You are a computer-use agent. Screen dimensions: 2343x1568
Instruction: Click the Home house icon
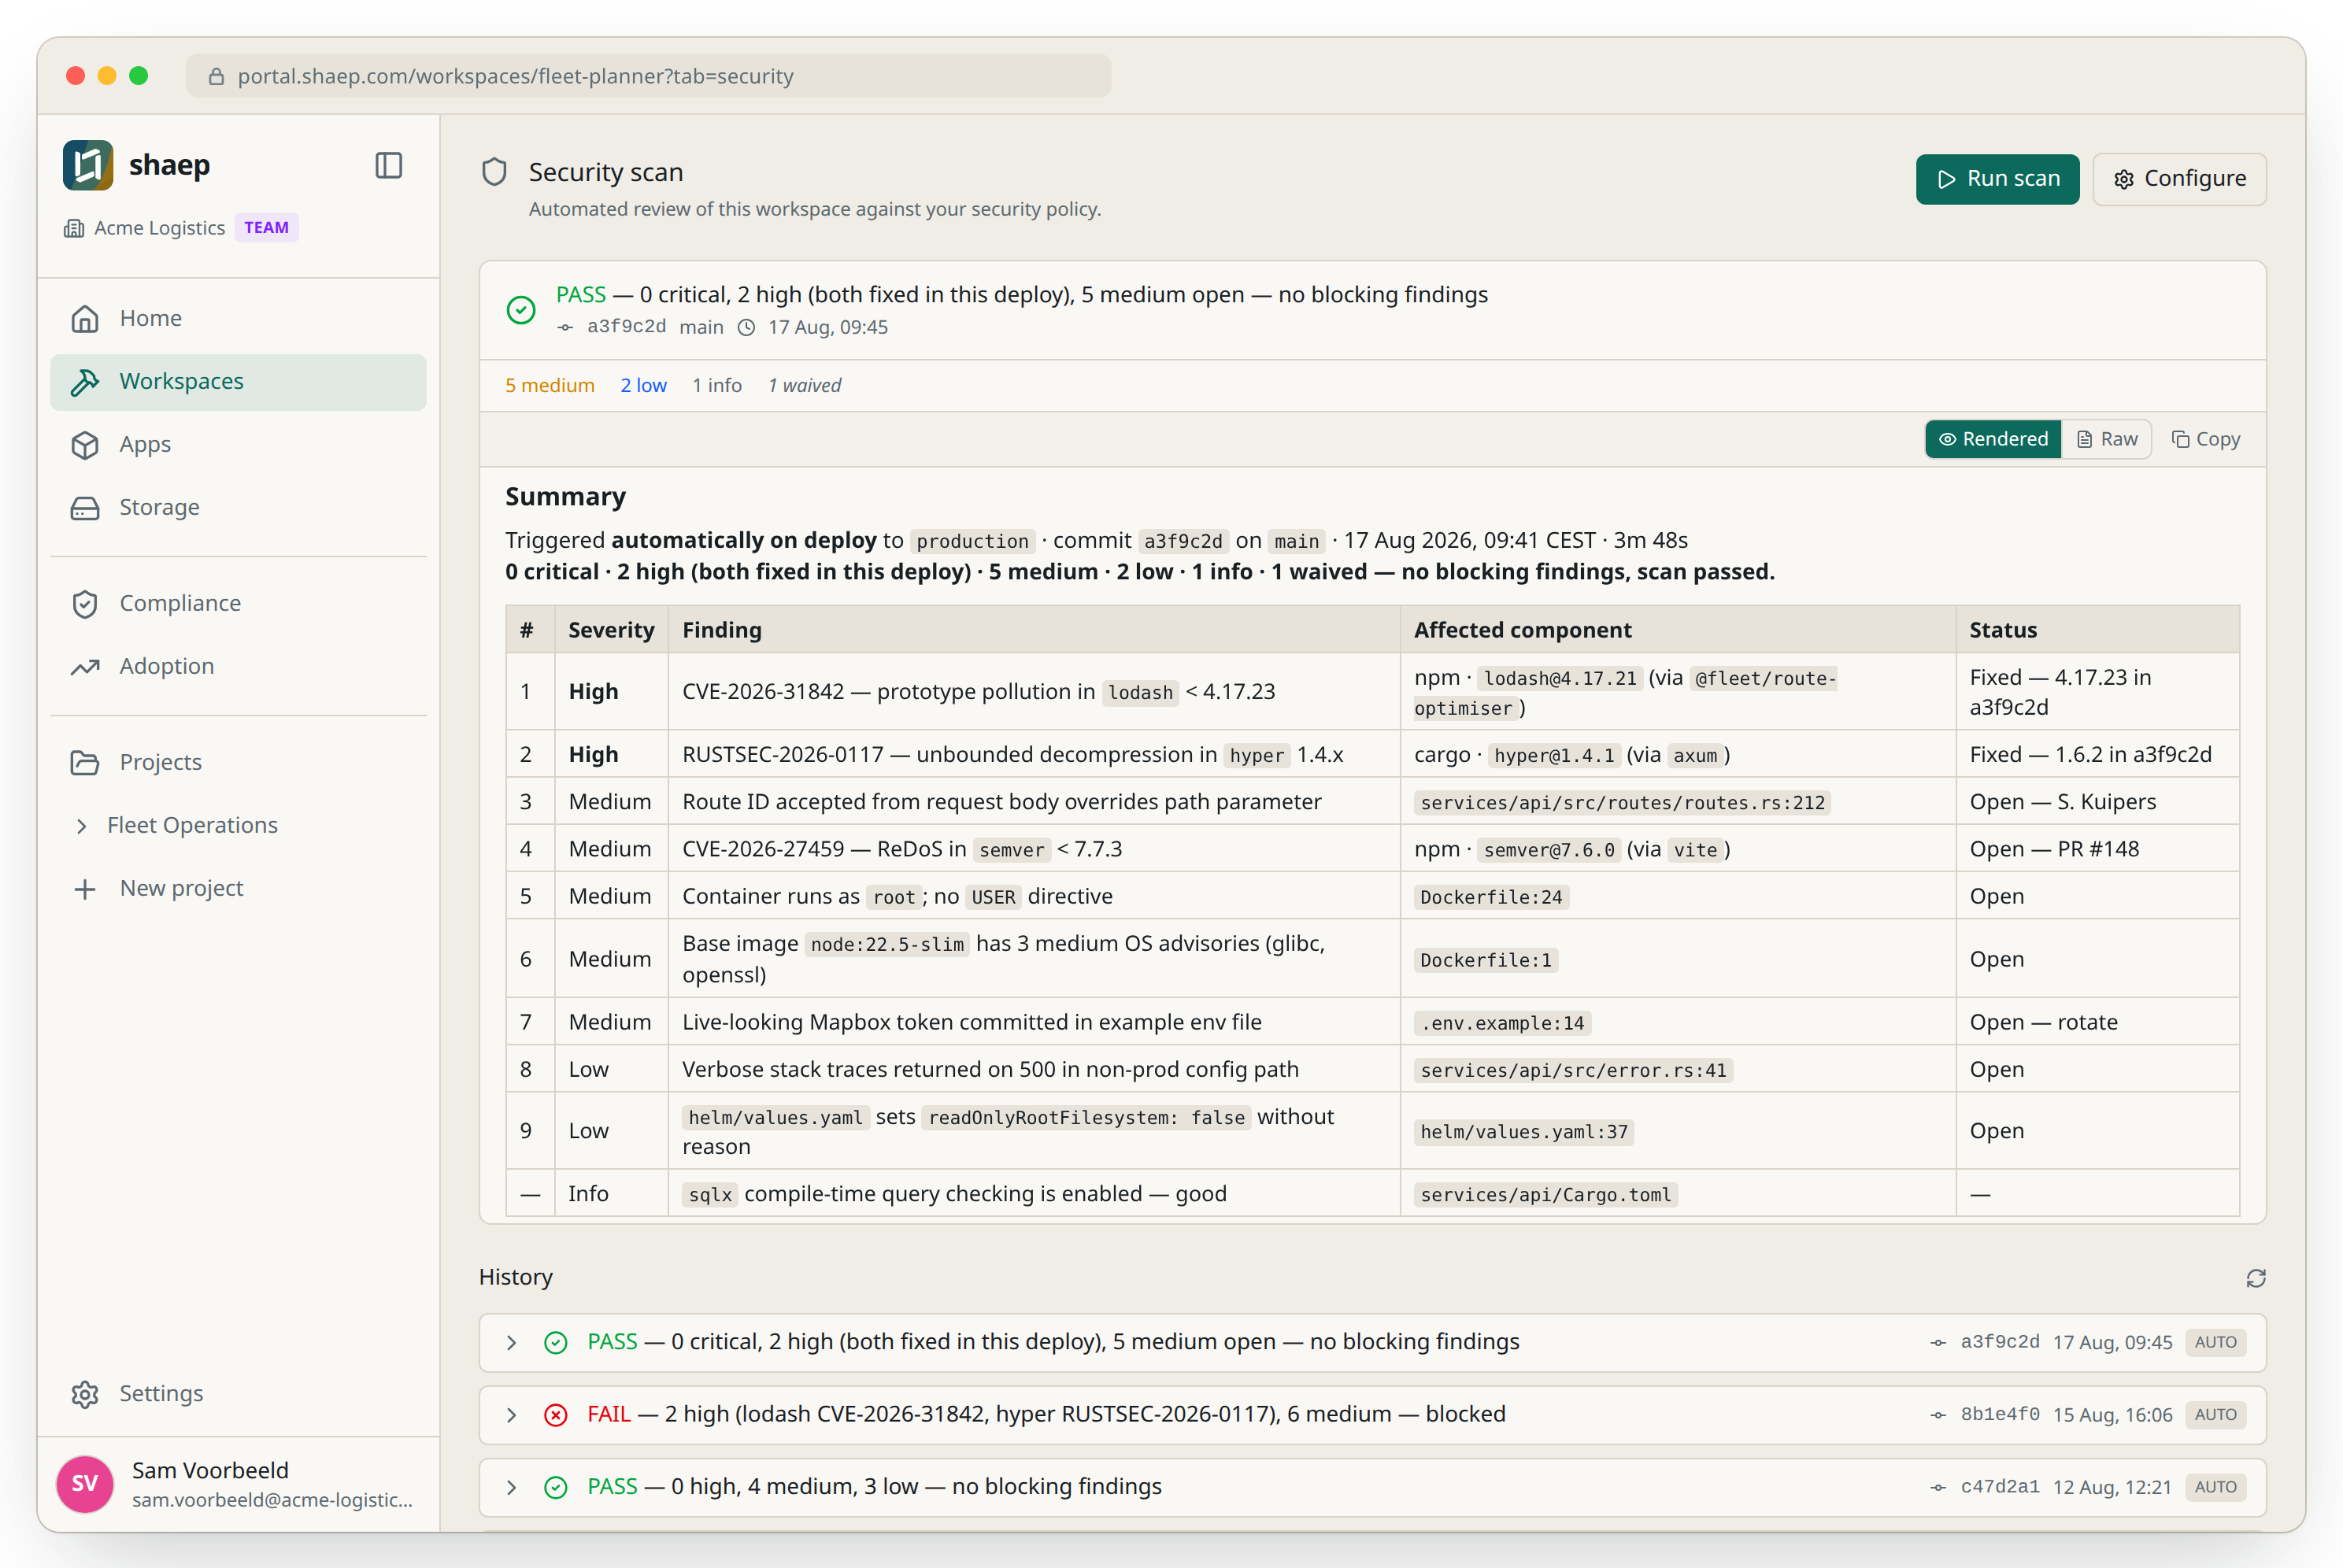[x=85, y=318]
